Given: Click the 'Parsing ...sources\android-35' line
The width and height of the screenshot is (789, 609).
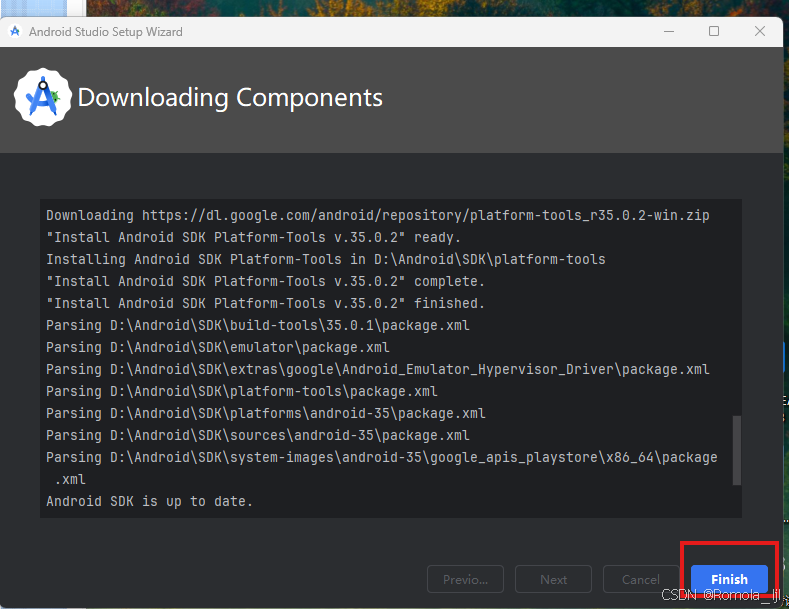Looking at the screenshot, I should click(258, 435).
